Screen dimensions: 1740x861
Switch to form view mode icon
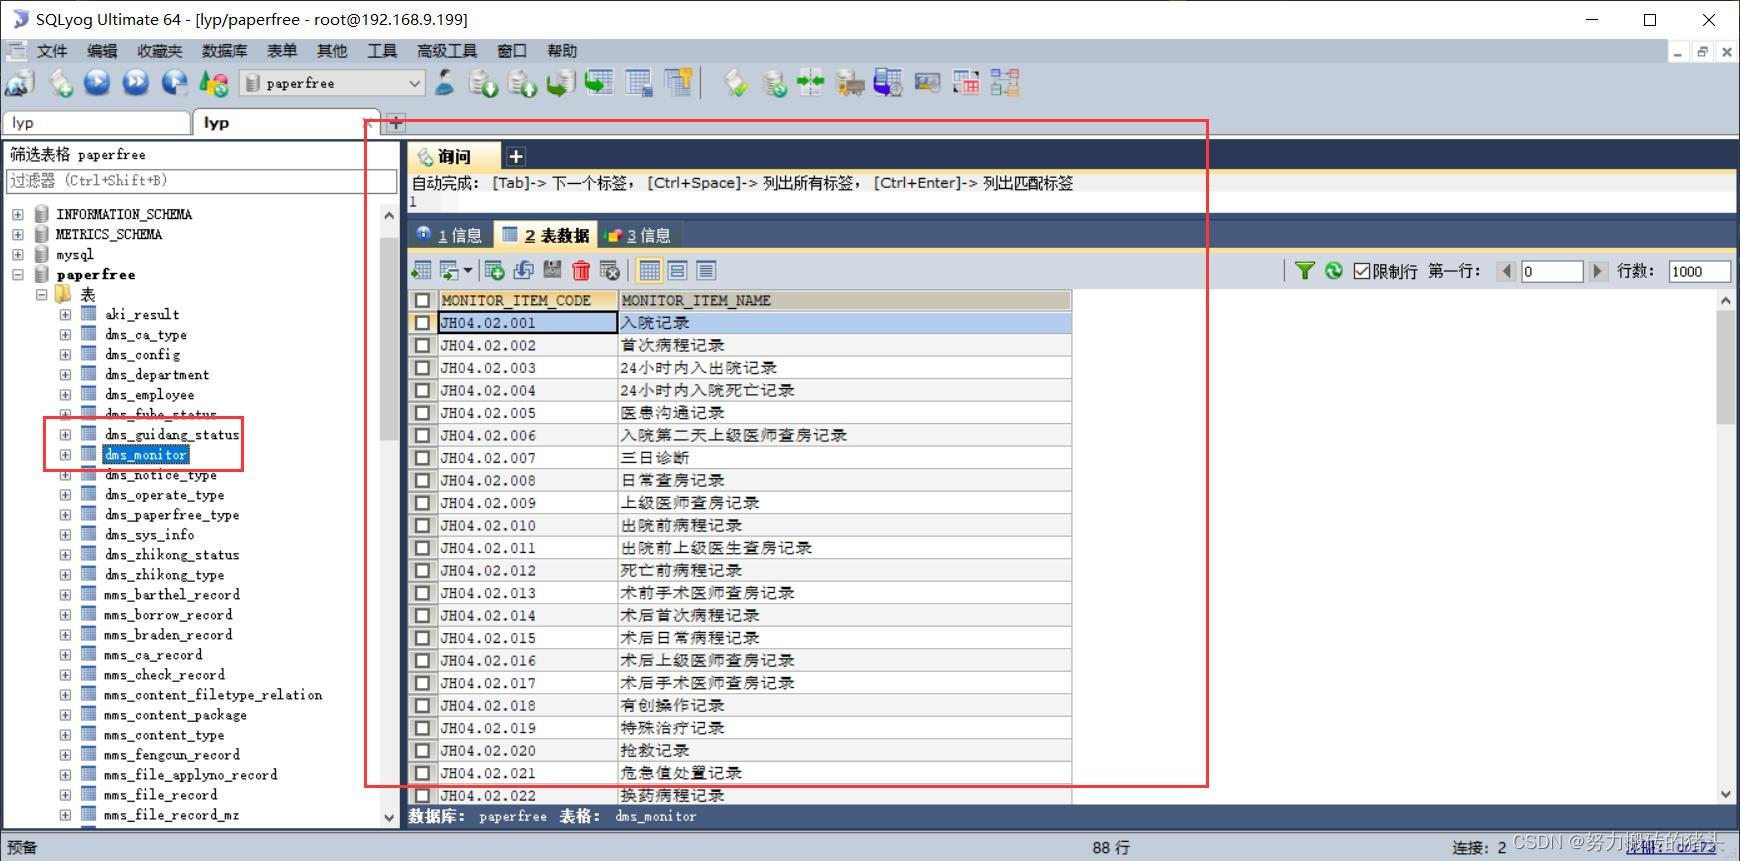[678, 270]
